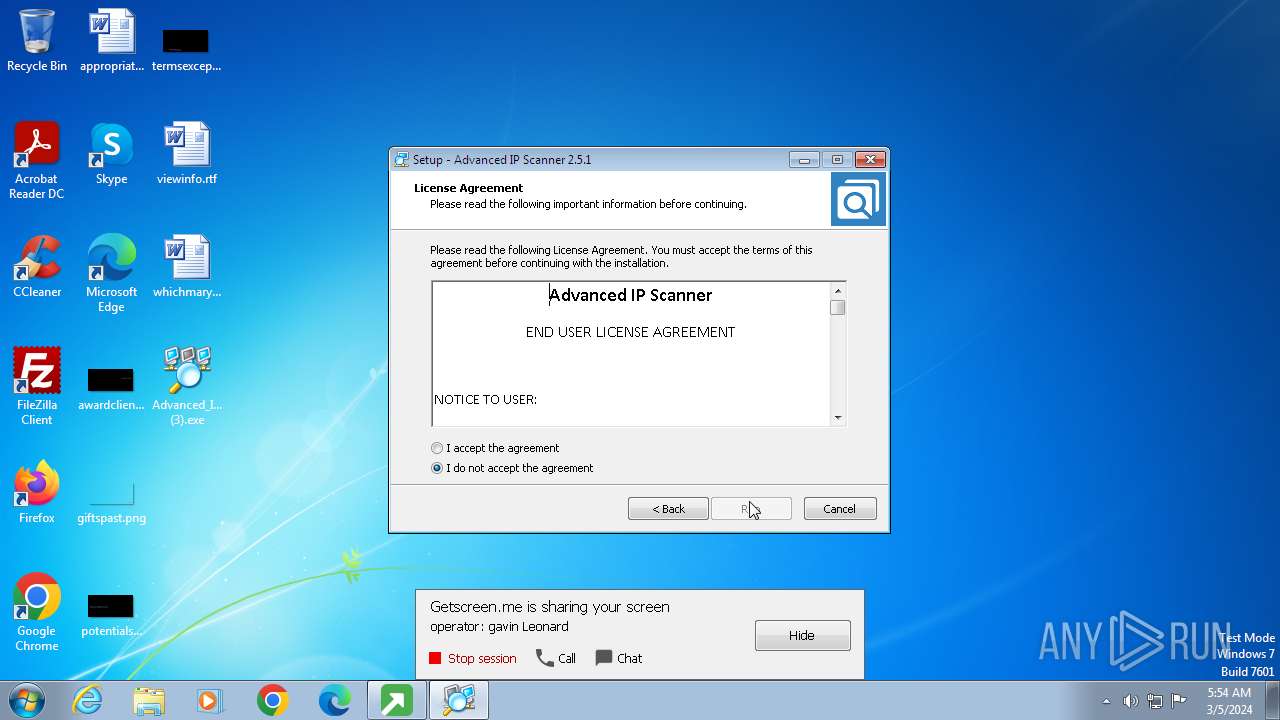Go back with the < Back button

click(x=668, y=509)
